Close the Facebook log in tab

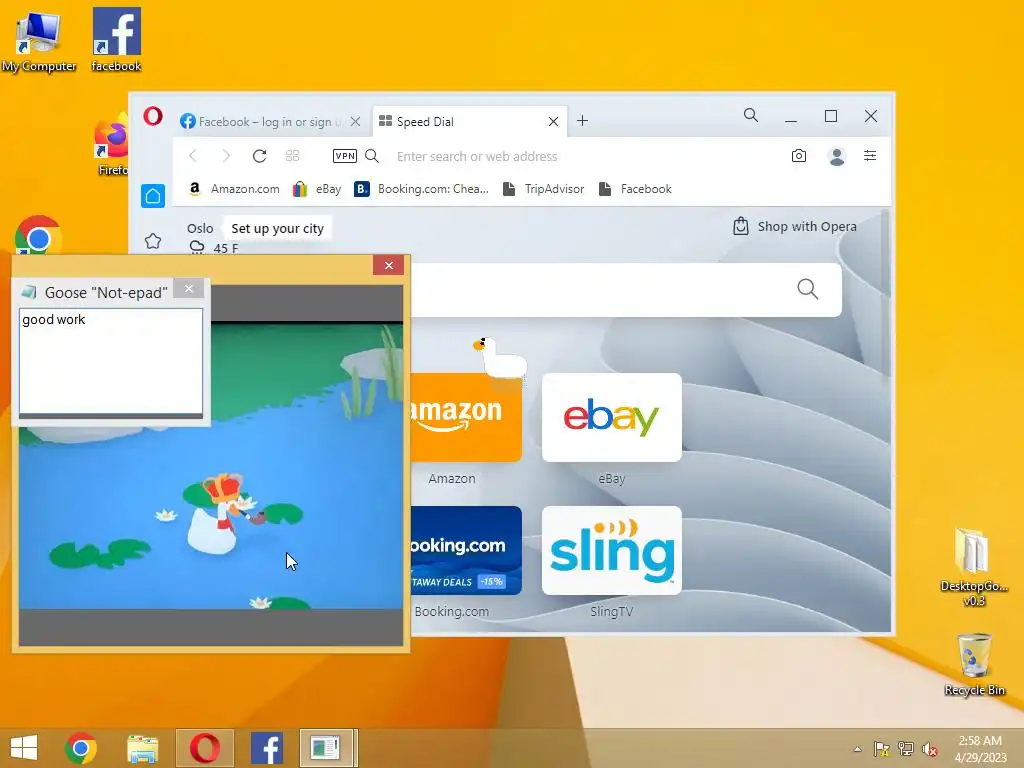click(355, 121)
